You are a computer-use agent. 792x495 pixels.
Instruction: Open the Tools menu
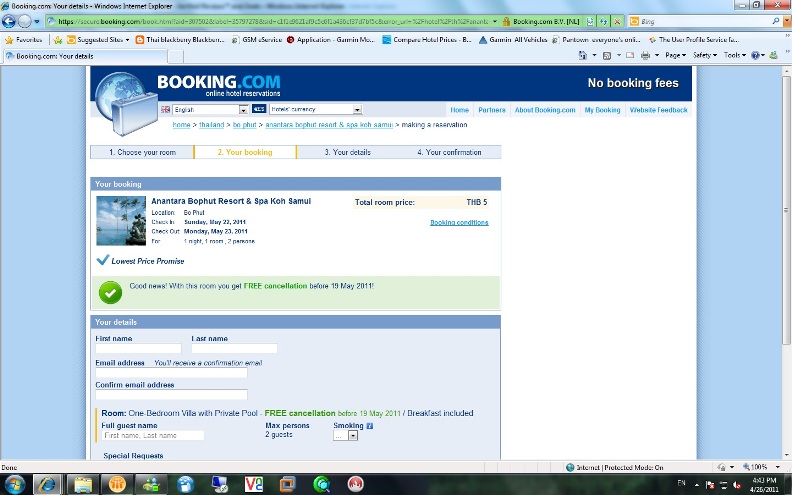(x=734, y=55)
